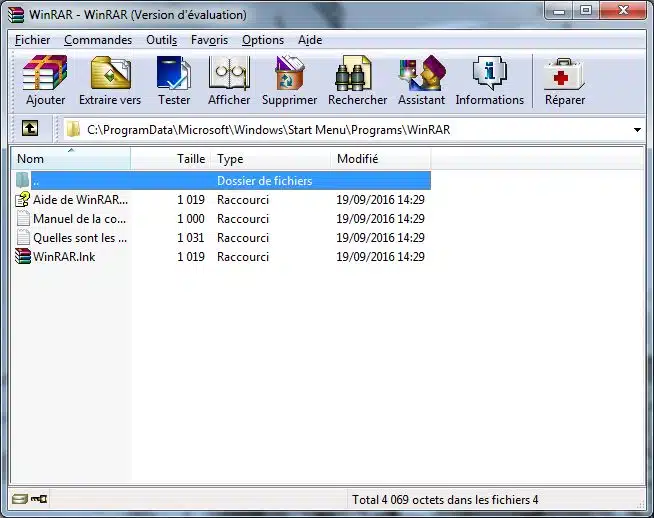Screen dimensions: 654x518
Task: Click the disk drive icon in status bar
Action: [19, 499]
